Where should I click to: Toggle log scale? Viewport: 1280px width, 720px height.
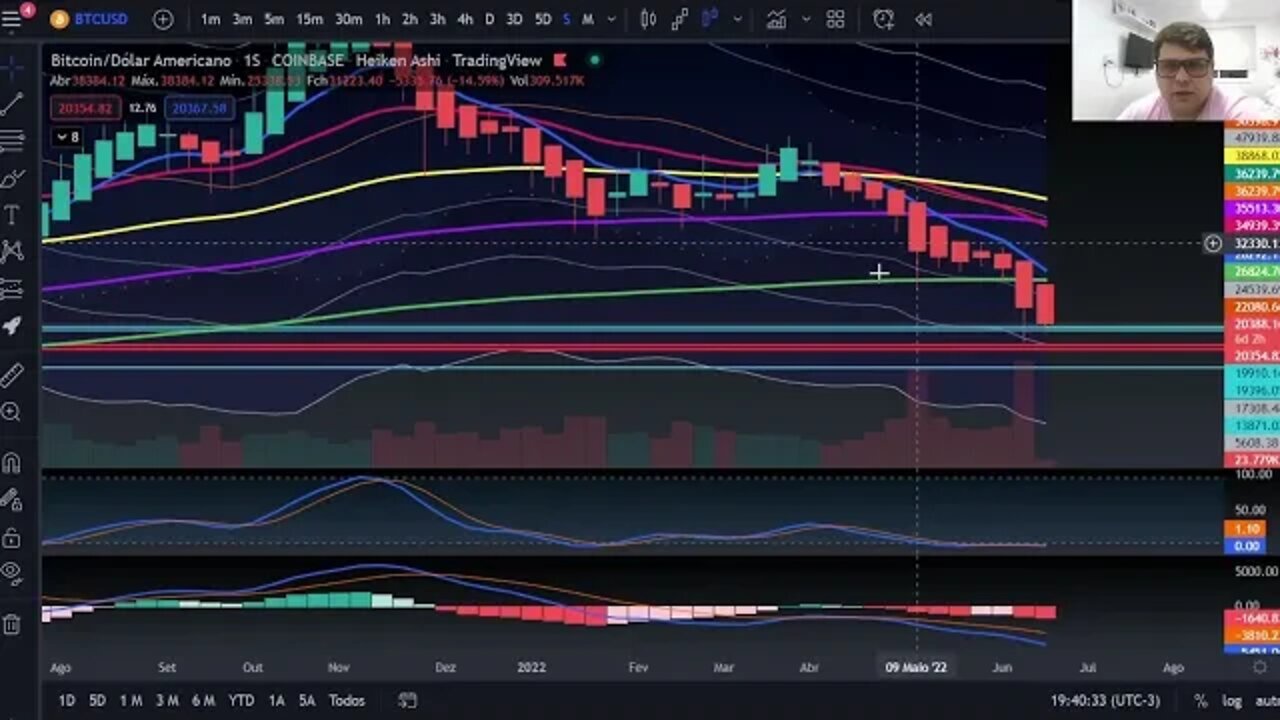click(x=1232, y=701)
